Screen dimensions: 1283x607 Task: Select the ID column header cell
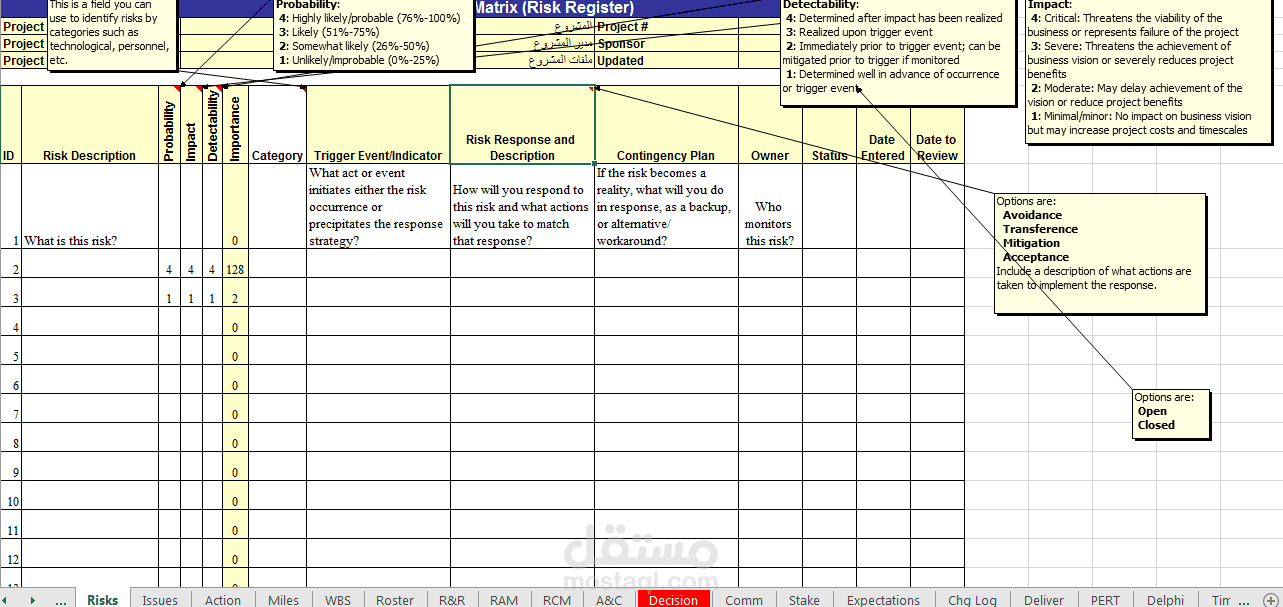tap(10, 125)
